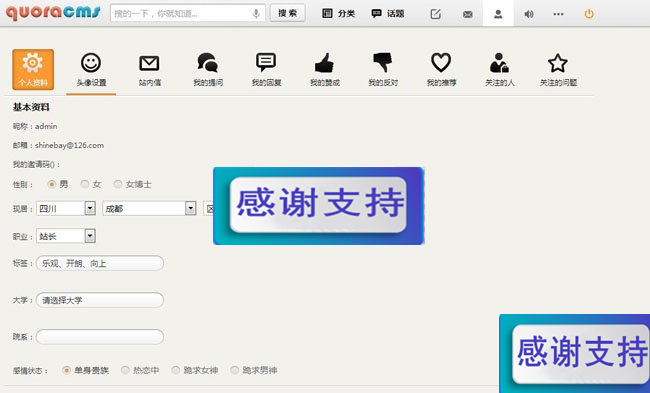Click the 基本资料 heading
This screenshot has height=393, width=650.
coord(31,107)
